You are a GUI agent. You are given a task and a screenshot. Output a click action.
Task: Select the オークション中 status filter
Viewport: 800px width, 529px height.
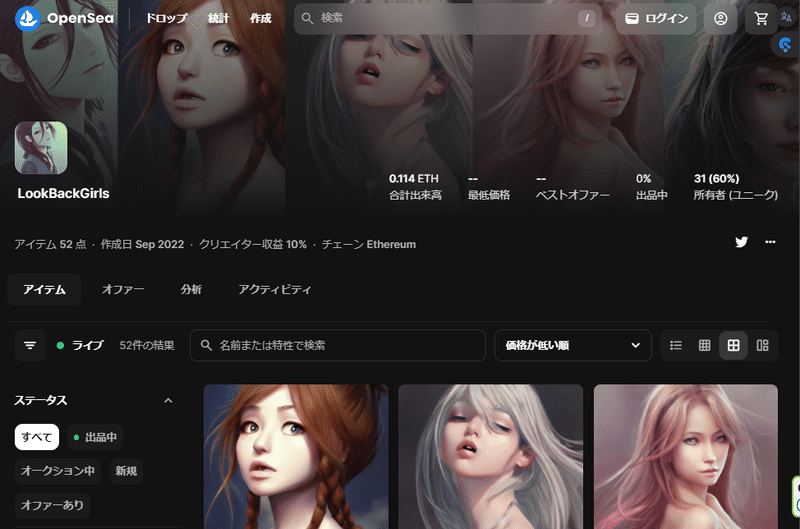click(x=58, y=471)
